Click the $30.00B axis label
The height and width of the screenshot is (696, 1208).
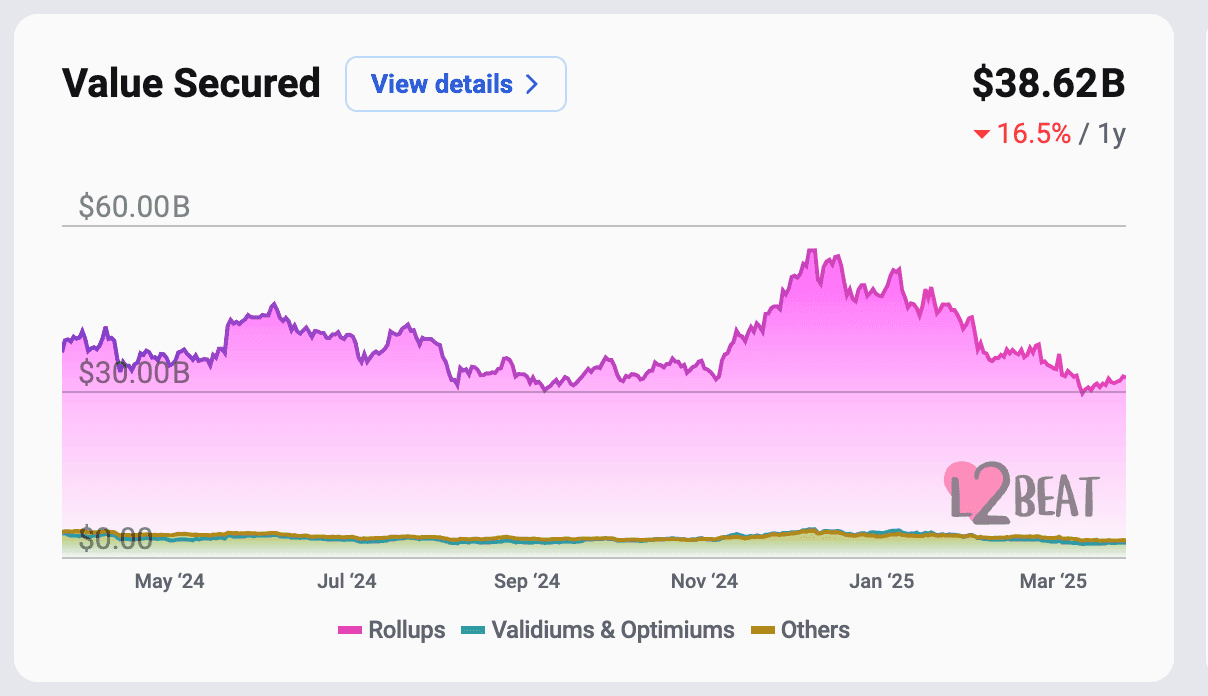pyautogui.click(x=134, y=373)
